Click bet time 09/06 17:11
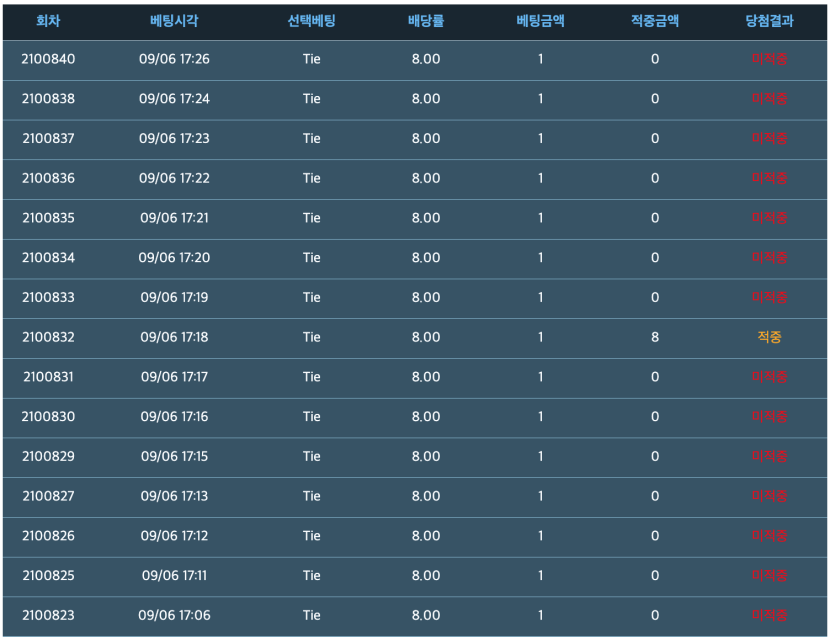835x638 pixels. [x=174, y=576]
